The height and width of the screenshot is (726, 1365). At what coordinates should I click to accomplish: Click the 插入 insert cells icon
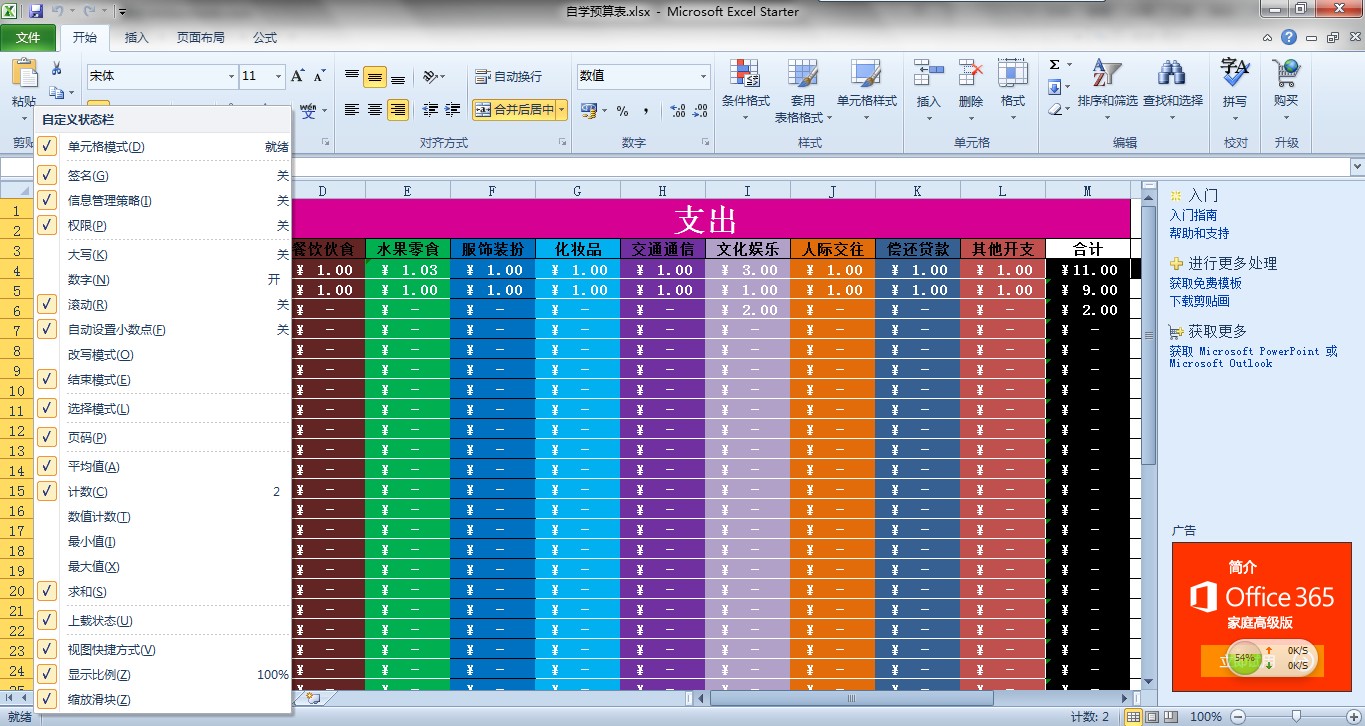[928, 75]
